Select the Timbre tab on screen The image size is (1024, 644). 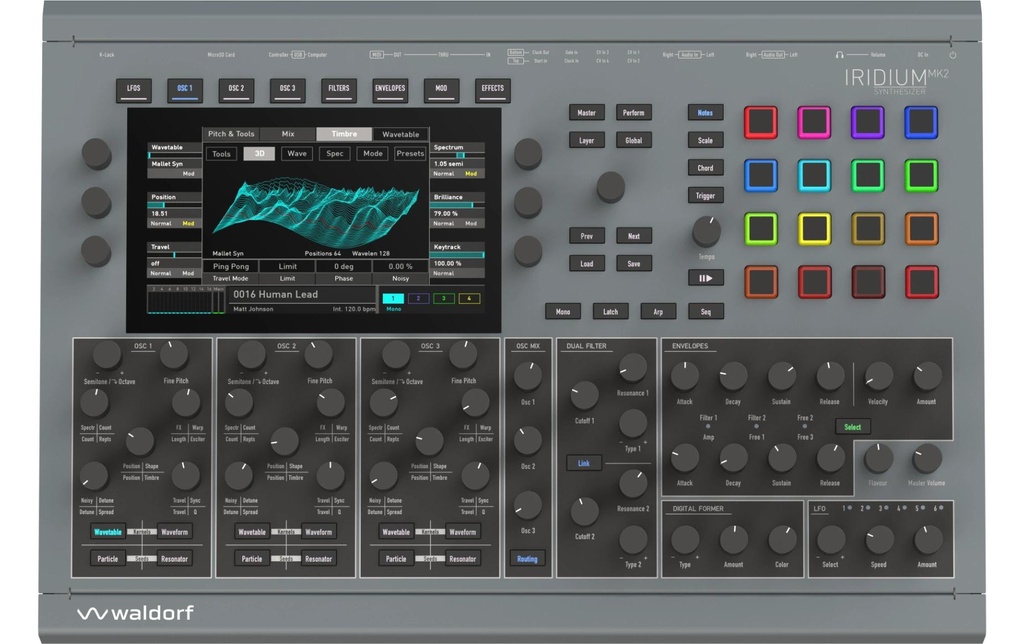tap(344, 134)
